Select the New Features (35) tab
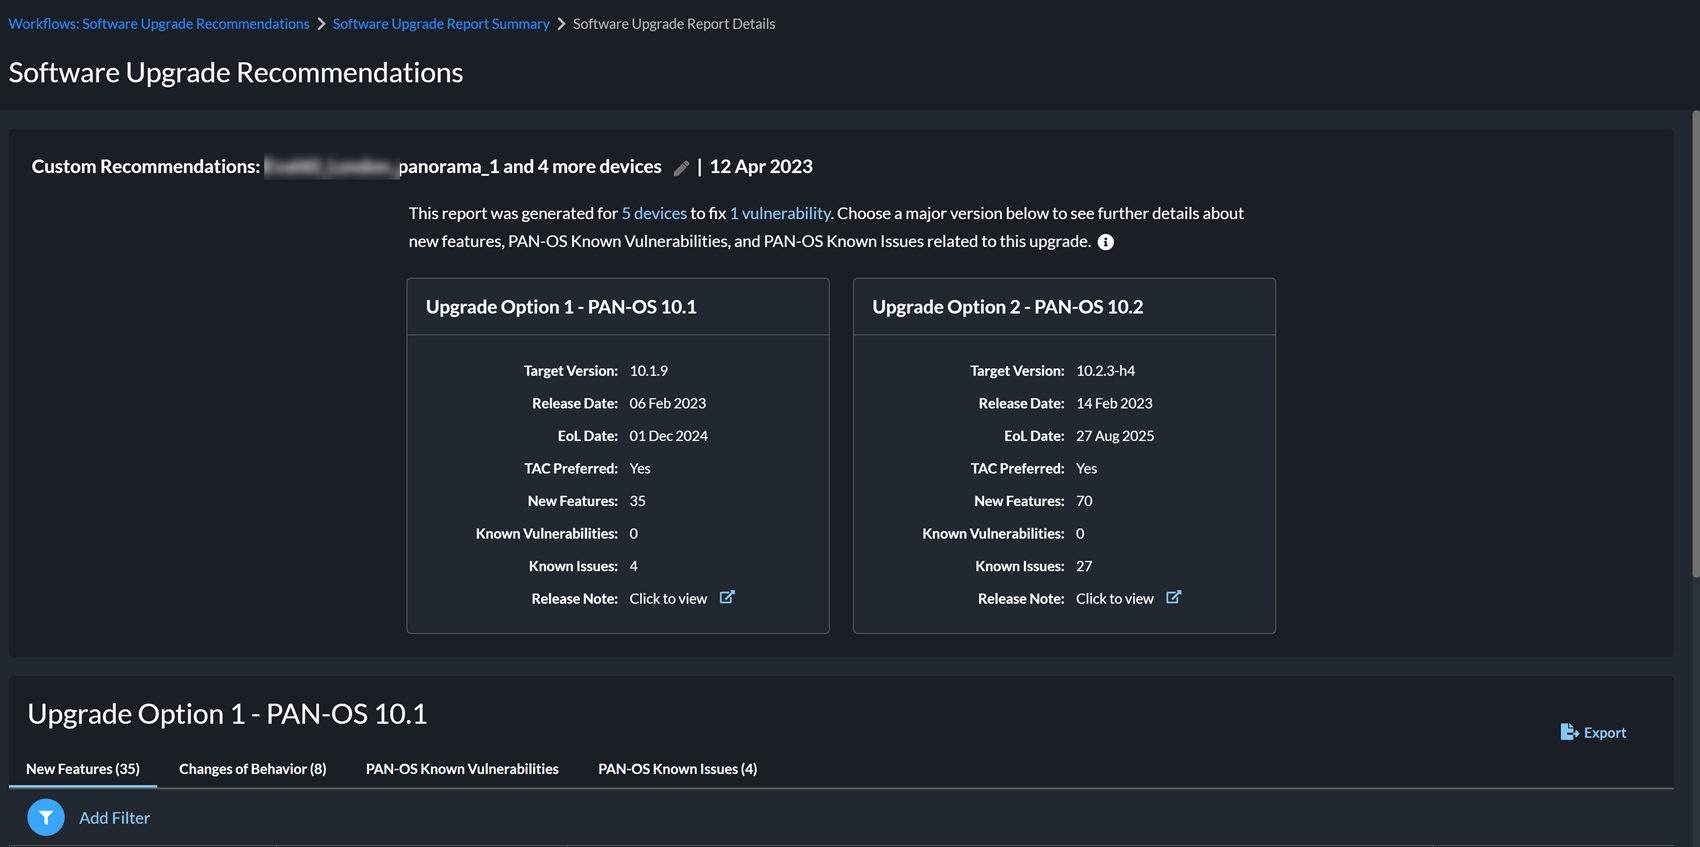This screenshot has height=847, width=1700. point(83,769)
